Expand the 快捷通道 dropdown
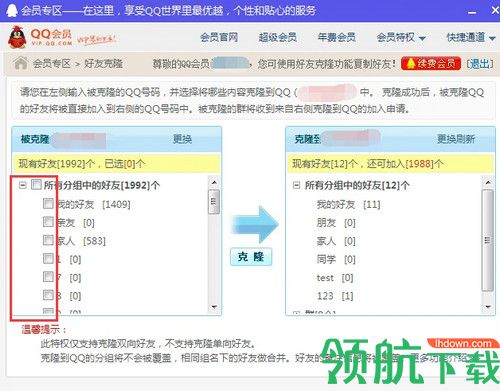The width and height of the screenshot is (500, 391). 471,37
